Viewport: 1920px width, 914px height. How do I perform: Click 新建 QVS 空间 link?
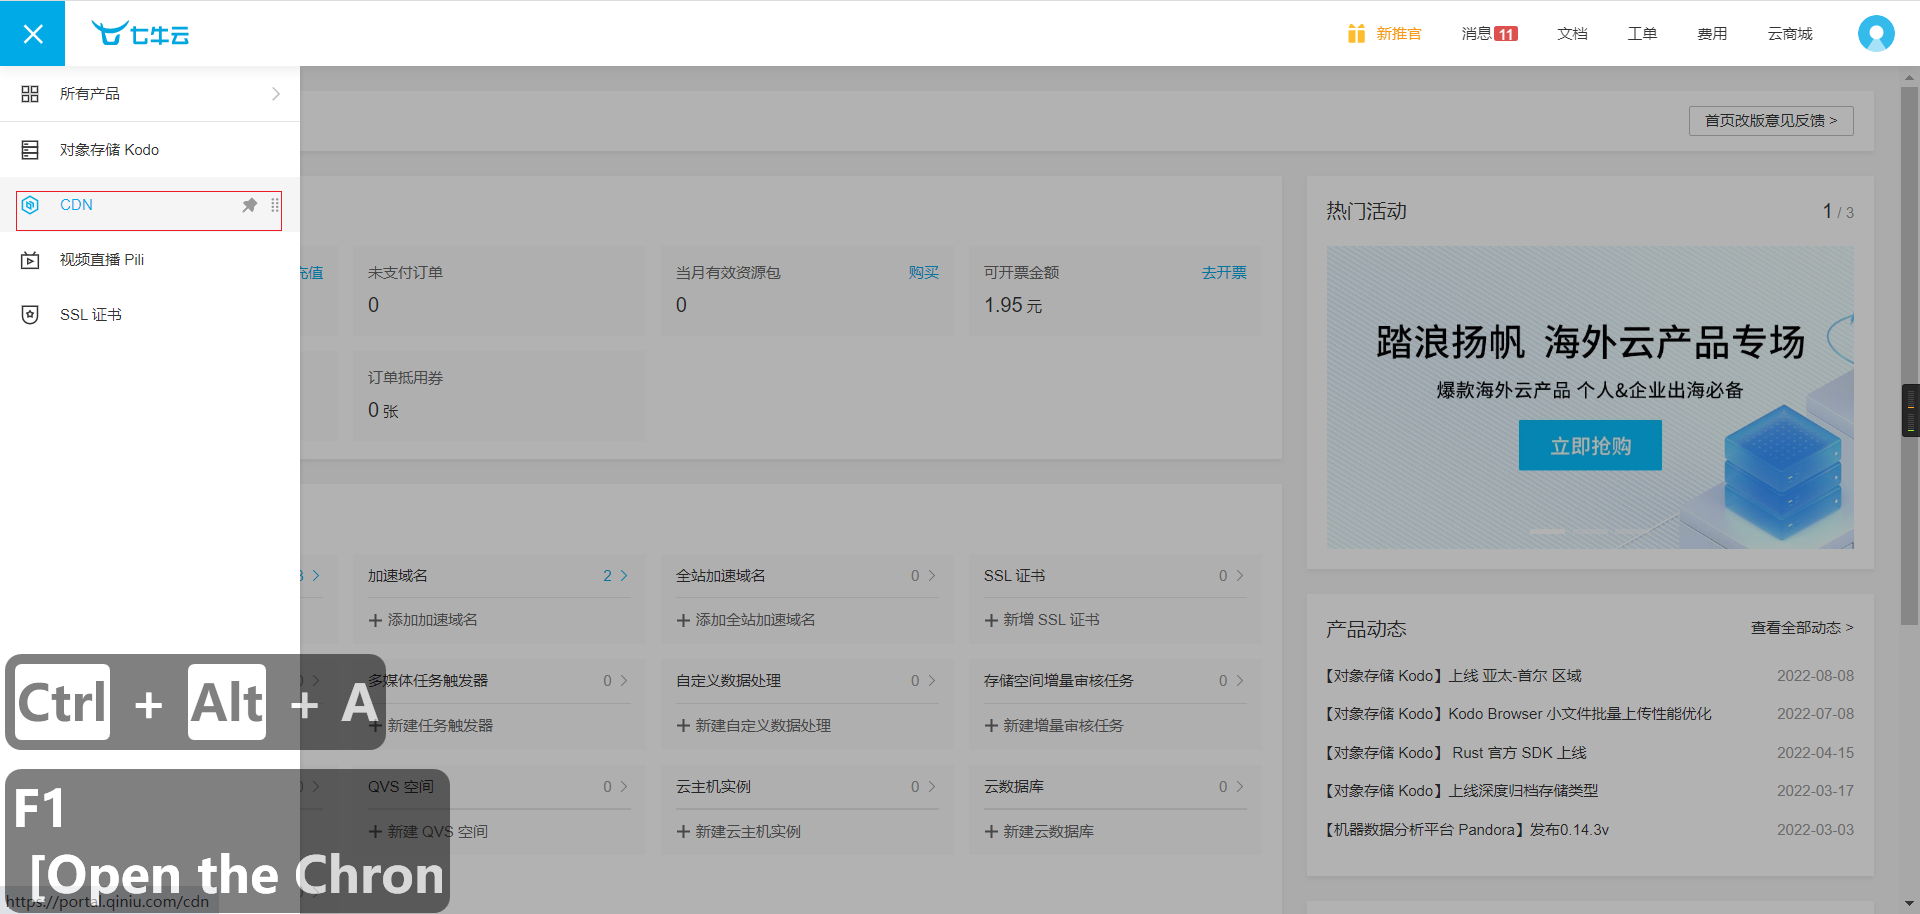tap(437, 832)
